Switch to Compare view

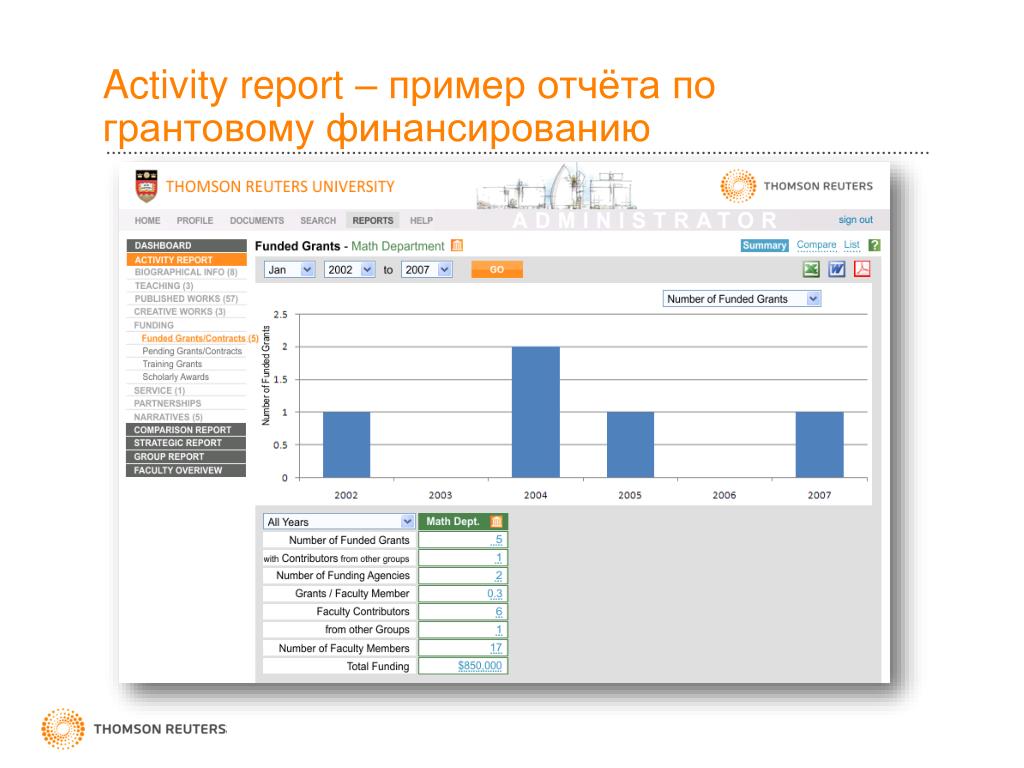tap(816, 245)
